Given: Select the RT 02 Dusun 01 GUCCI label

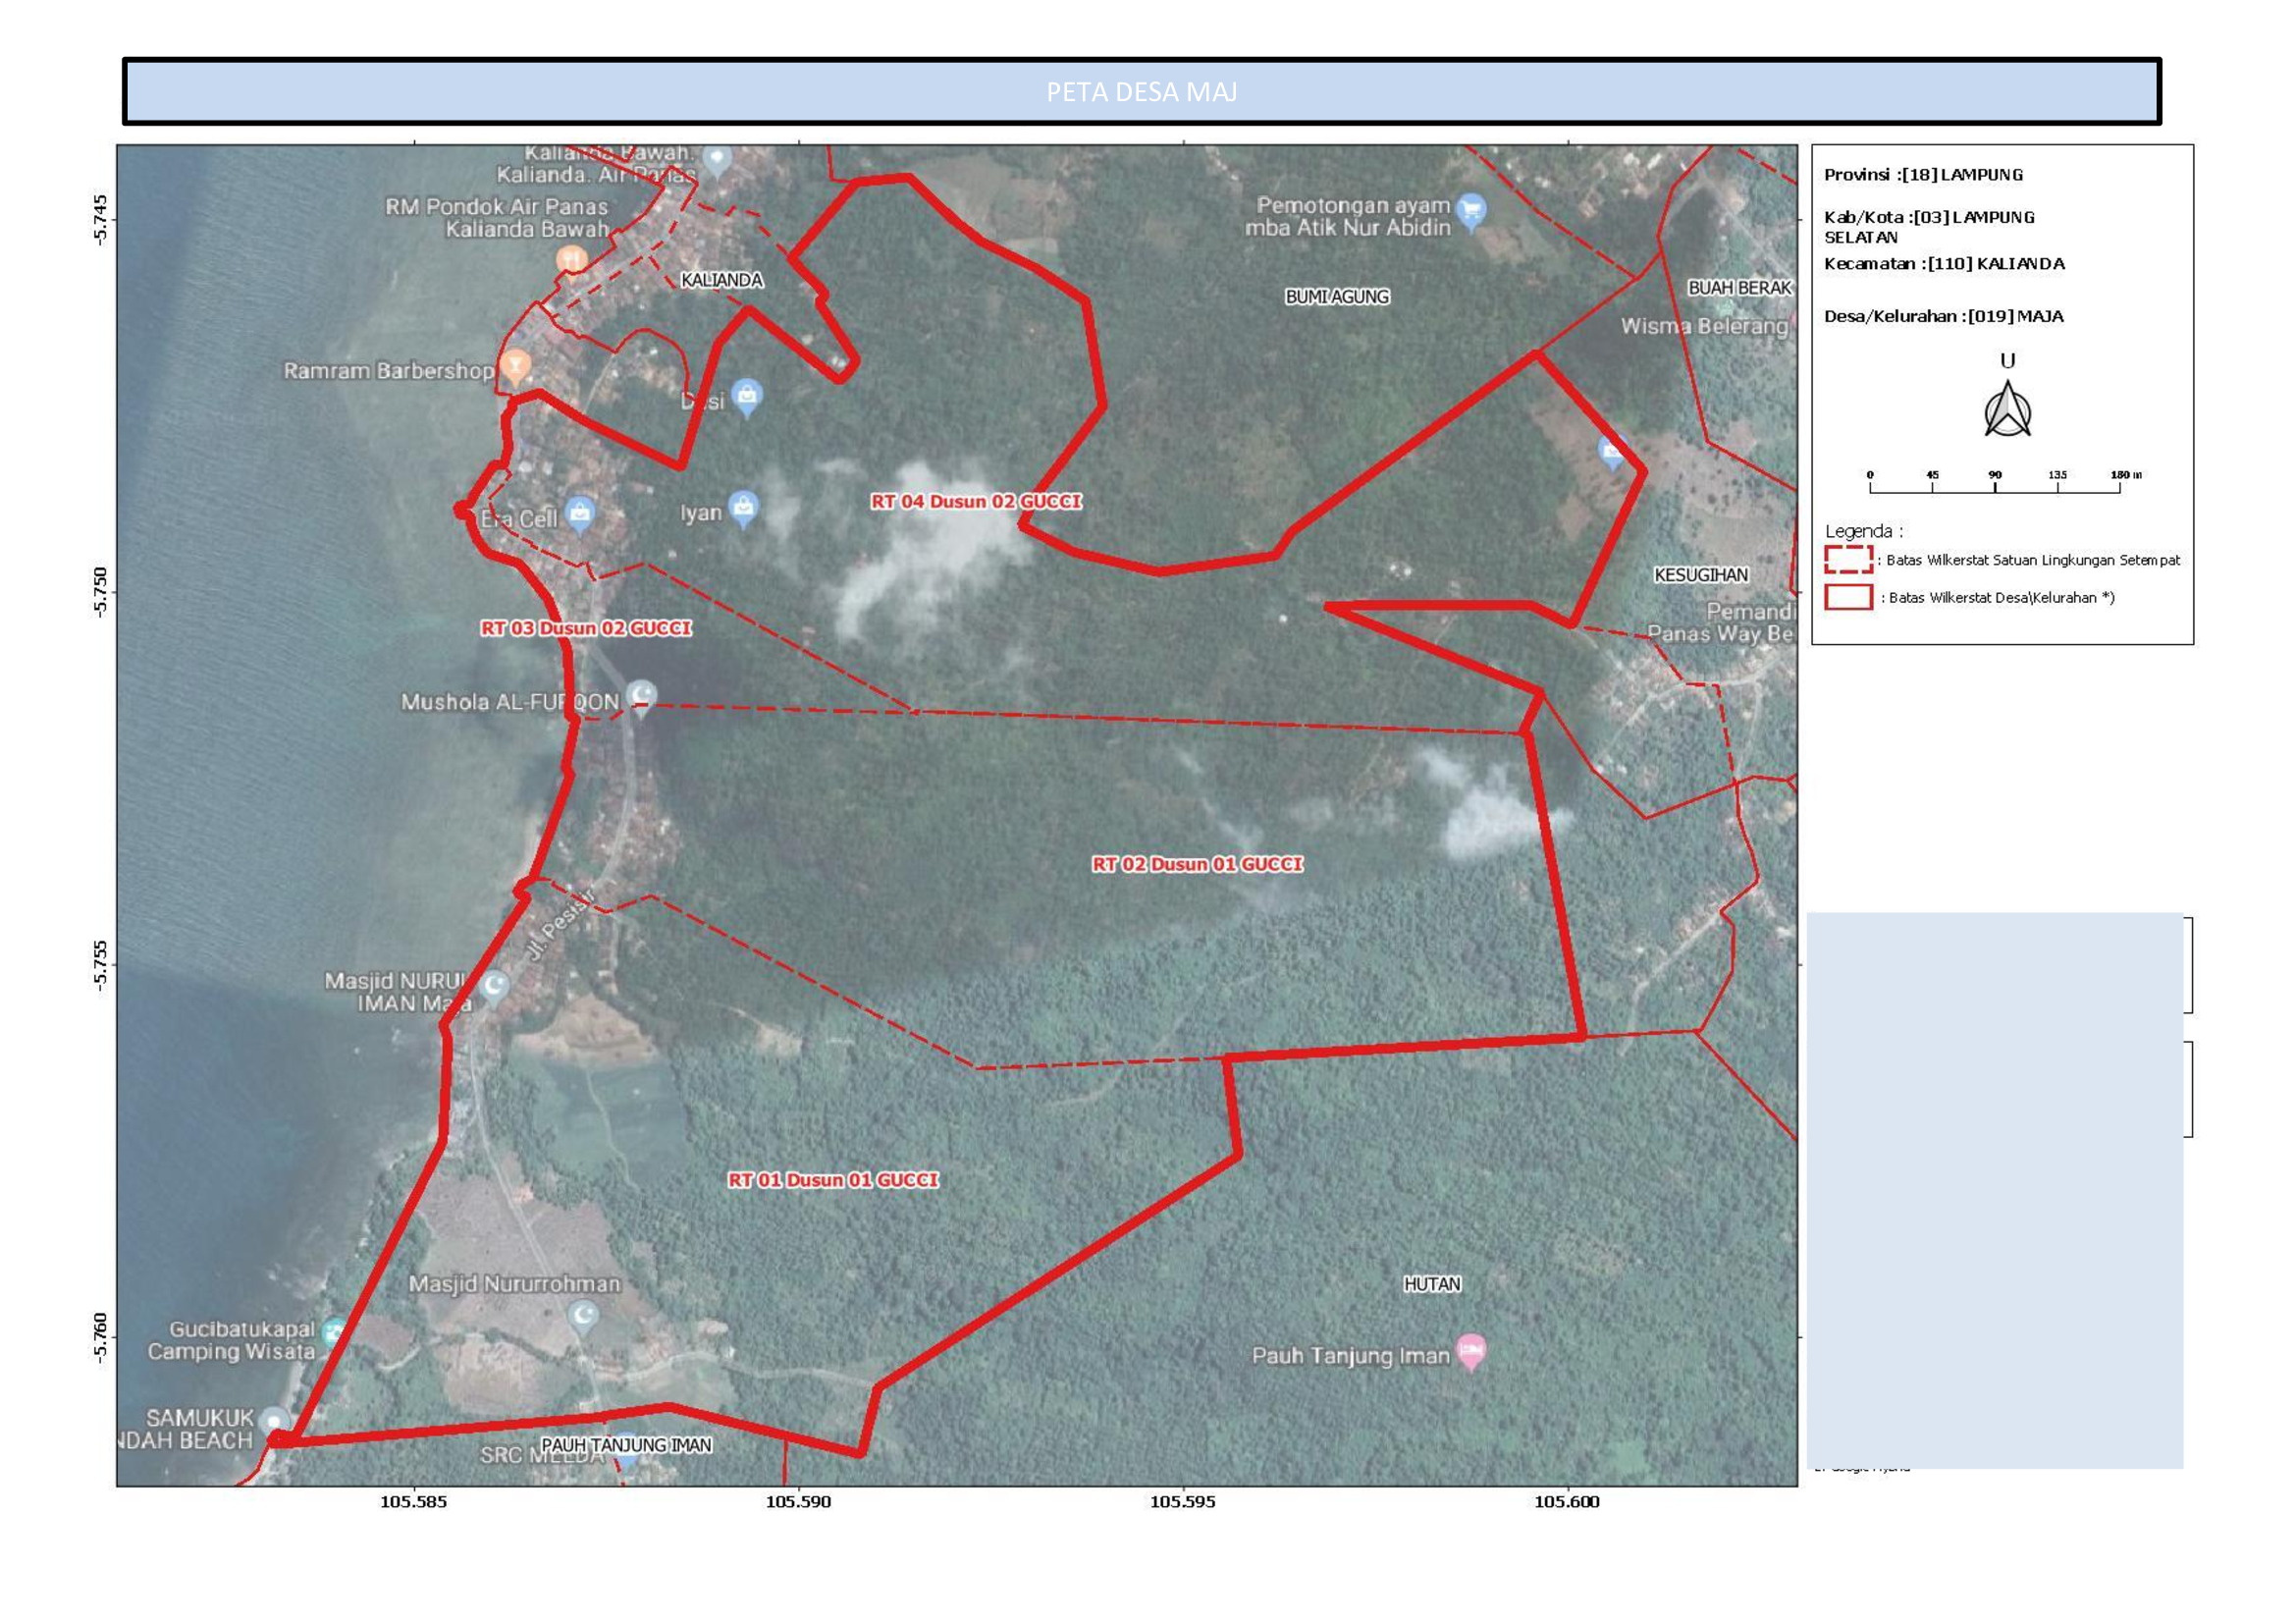Looking at the screenshot, I should (x=1197, y=864).
